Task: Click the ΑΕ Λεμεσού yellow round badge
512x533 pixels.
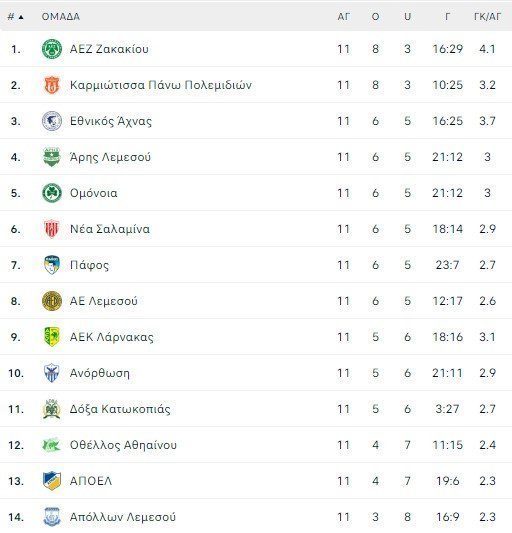Action: click(x=52, y=301)
